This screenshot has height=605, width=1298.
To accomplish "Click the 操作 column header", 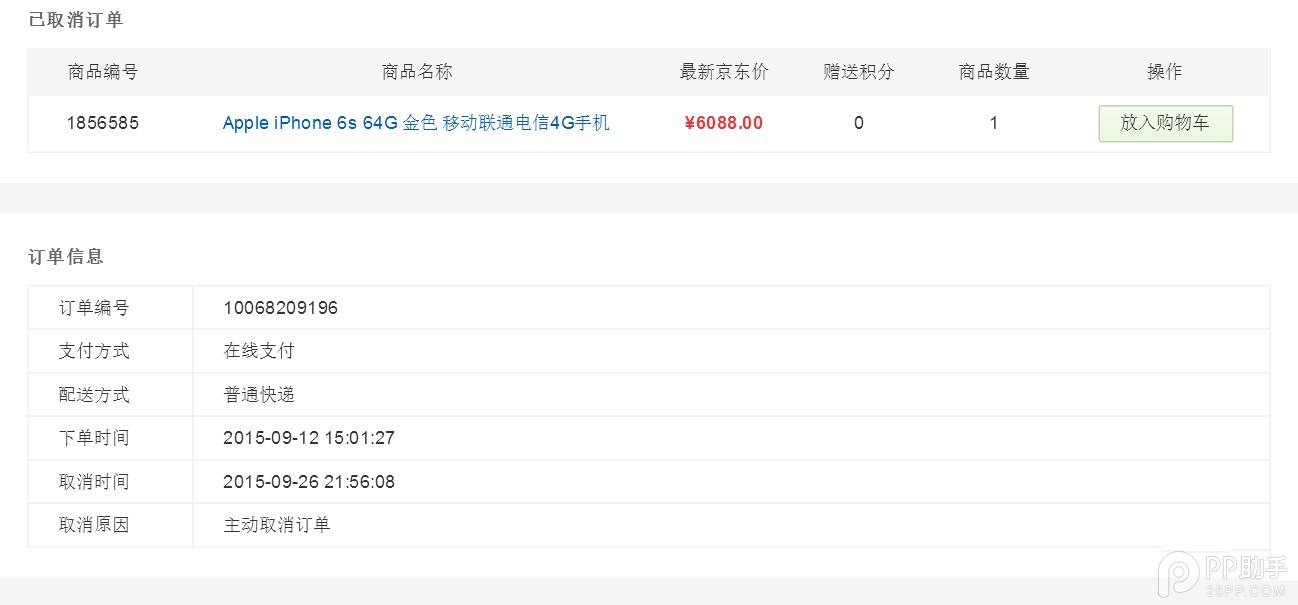I will 1165,72.
